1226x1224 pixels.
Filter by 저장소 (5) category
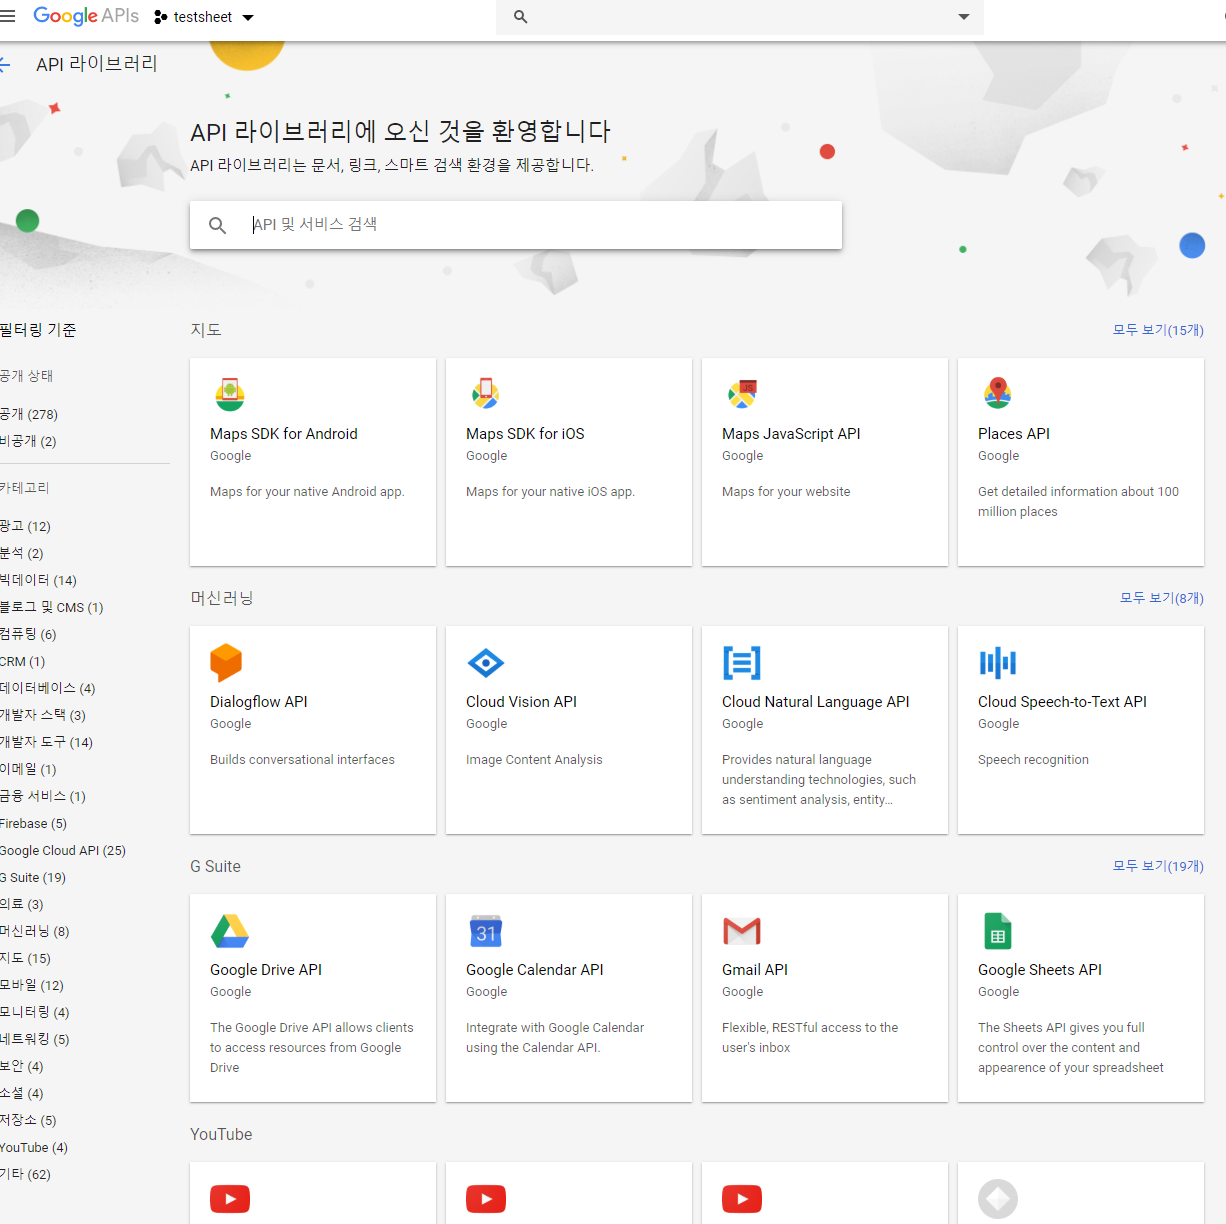(28, 1120)
